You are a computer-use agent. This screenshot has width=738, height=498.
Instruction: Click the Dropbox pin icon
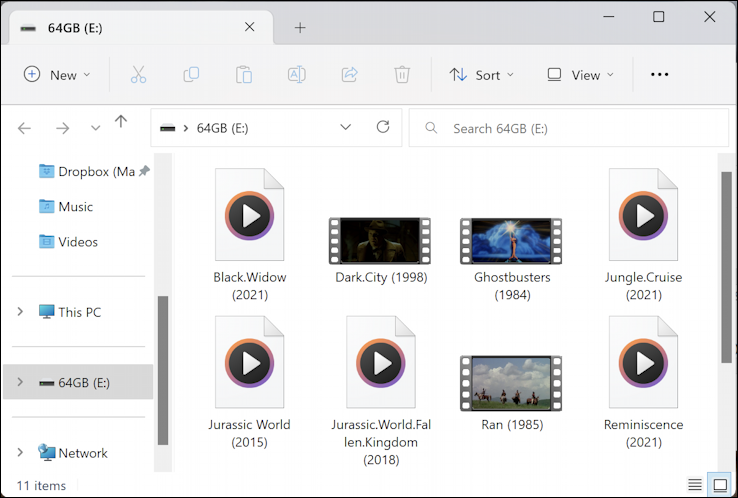[144, 171]
